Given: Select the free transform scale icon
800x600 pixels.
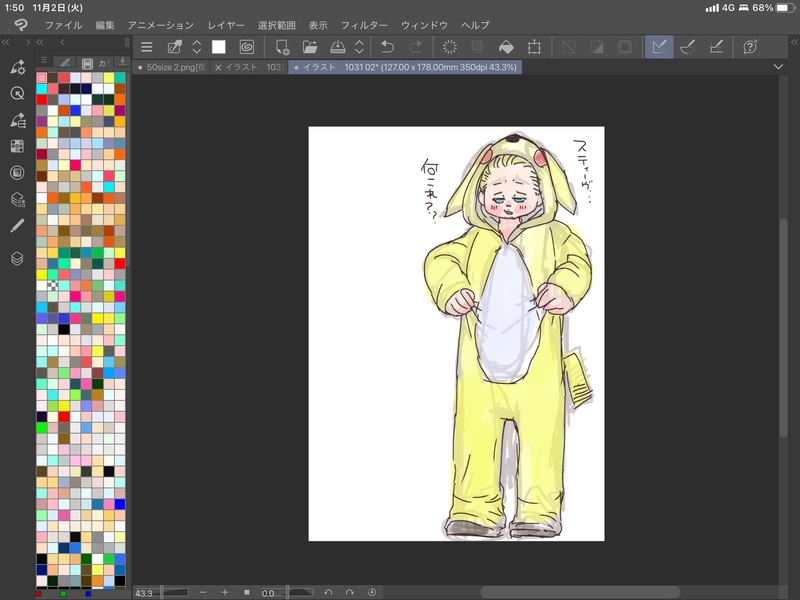Looking at the screenshot, I should (535, 47).
